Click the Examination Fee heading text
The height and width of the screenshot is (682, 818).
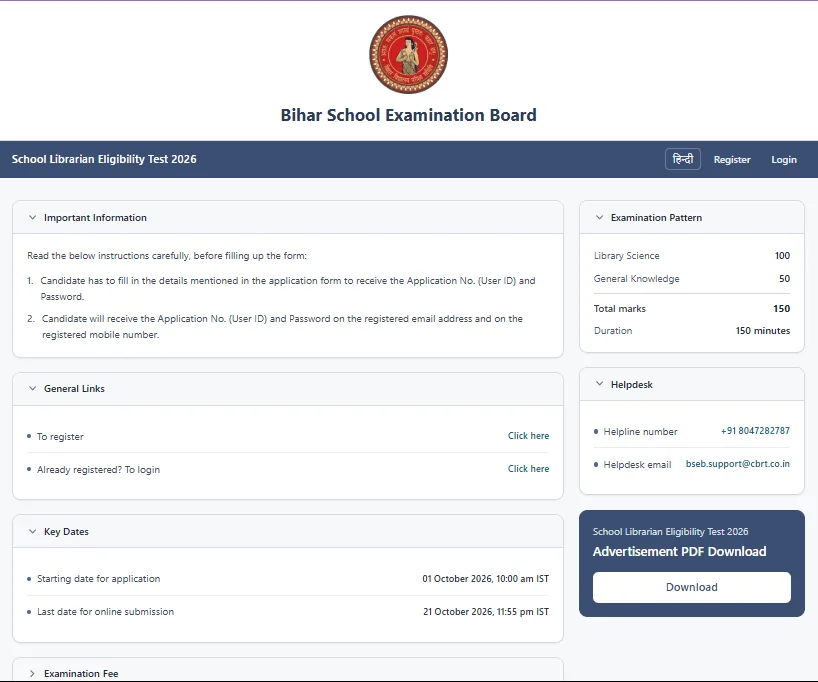81,674
